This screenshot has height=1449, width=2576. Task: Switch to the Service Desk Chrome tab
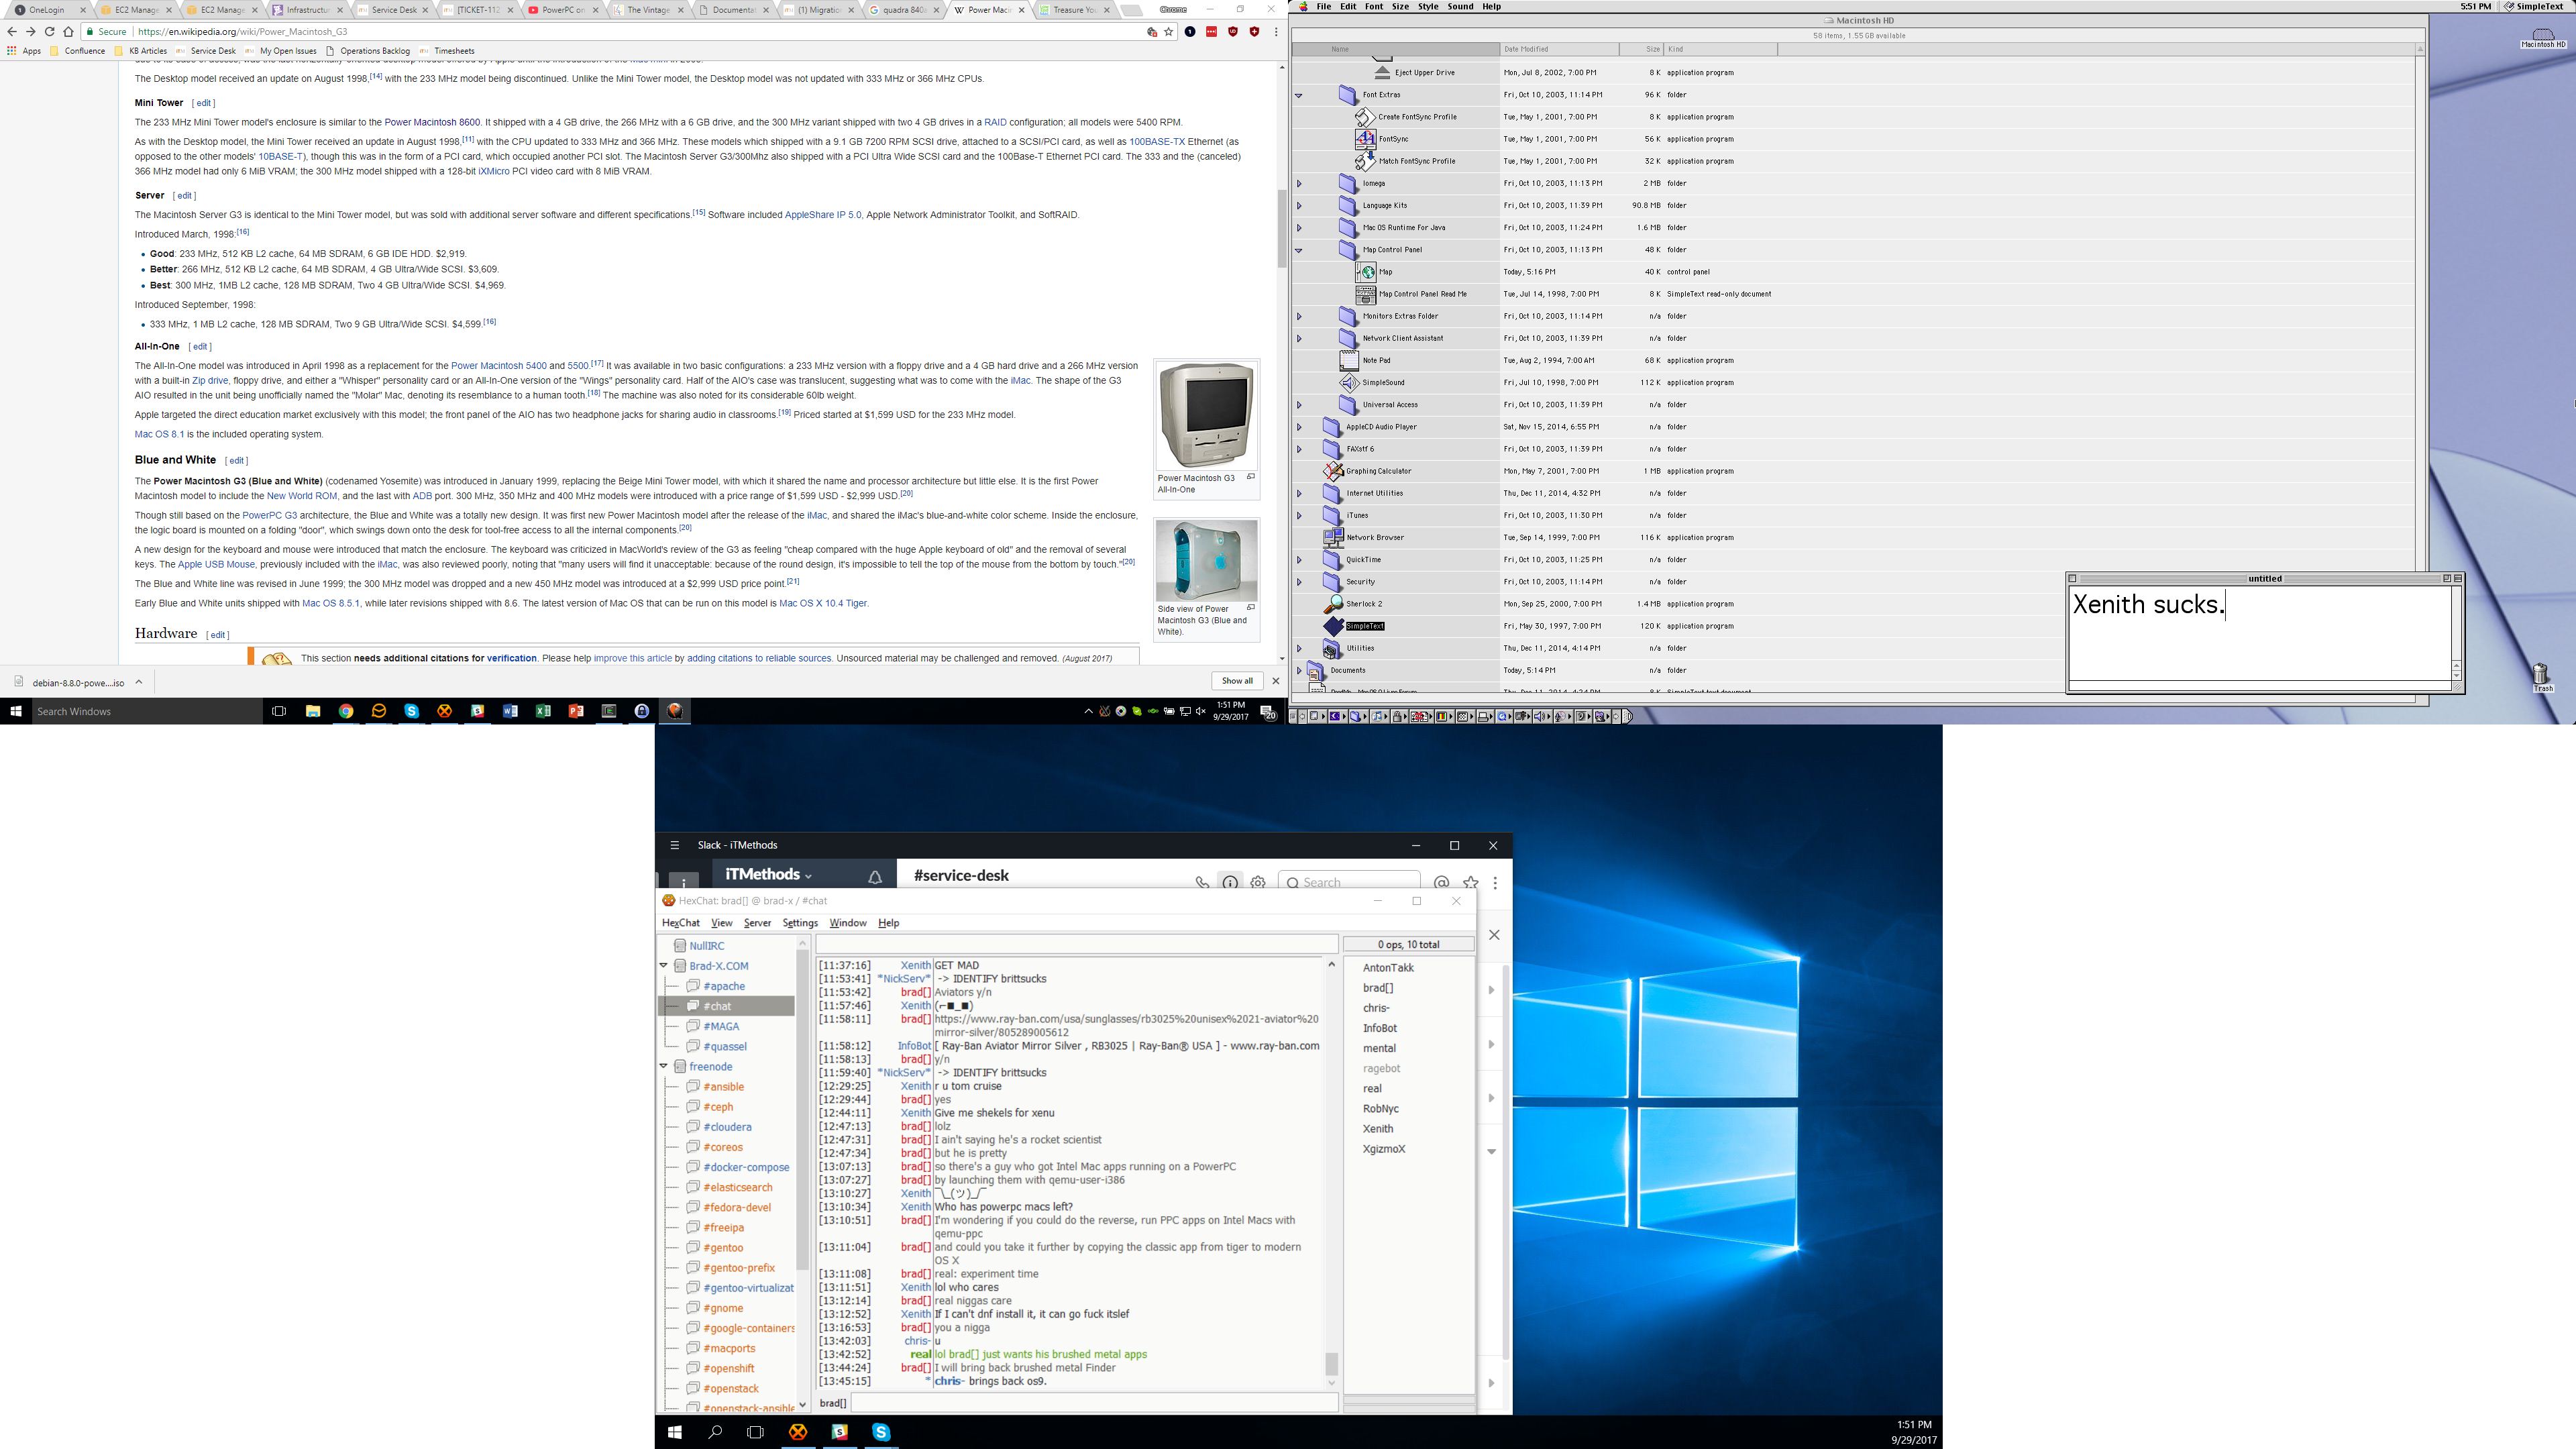pos(393,10)
